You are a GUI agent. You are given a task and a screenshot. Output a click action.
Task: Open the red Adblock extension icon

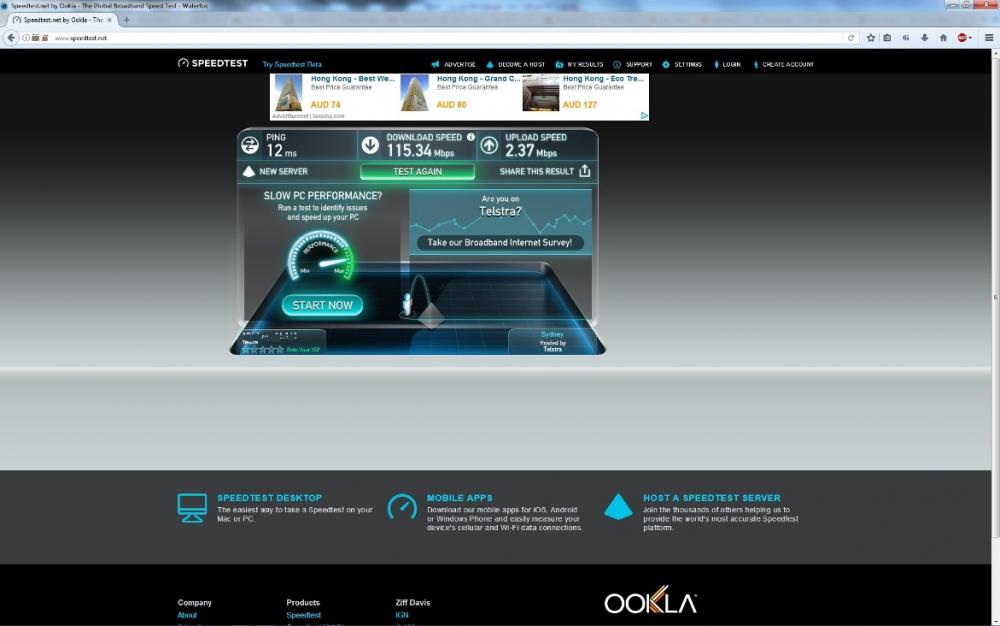(x=963, y=38)
